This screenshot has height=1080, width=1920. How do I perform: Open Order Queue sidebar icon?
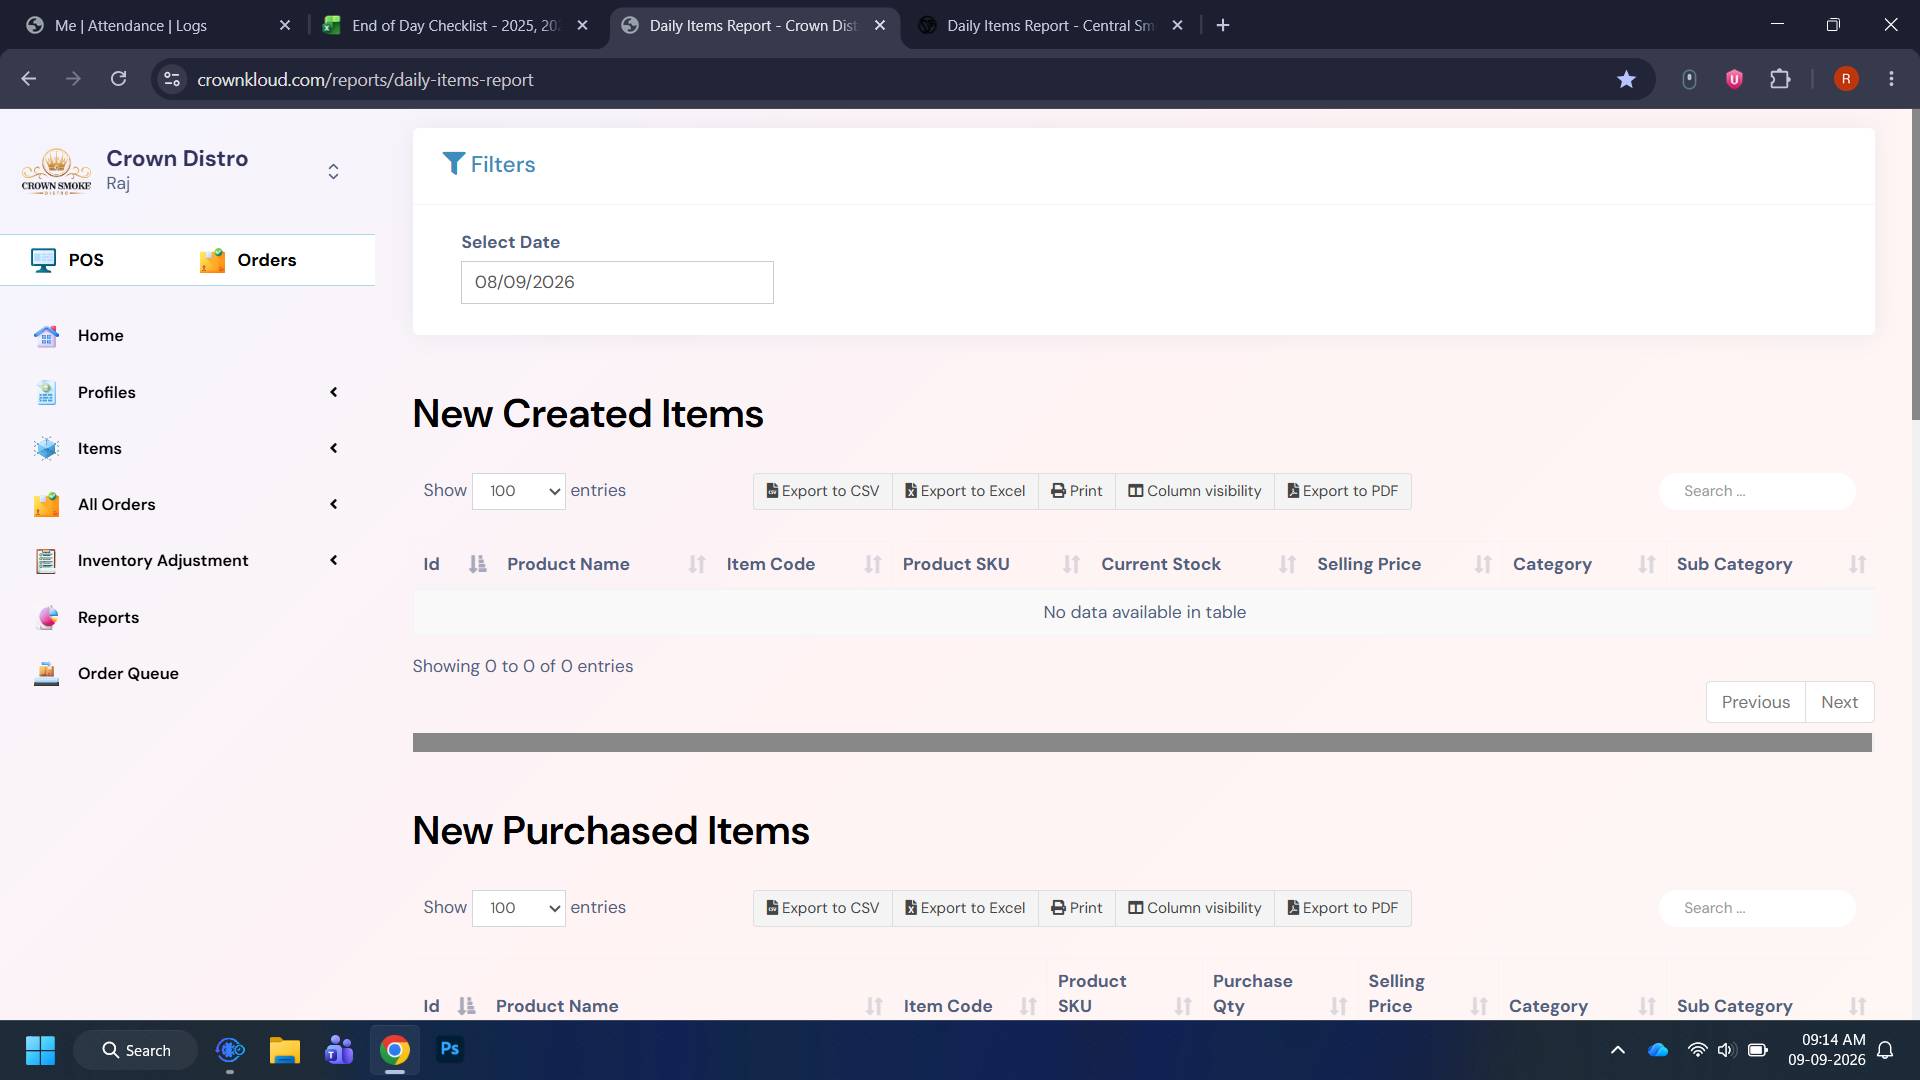point(46,674)
